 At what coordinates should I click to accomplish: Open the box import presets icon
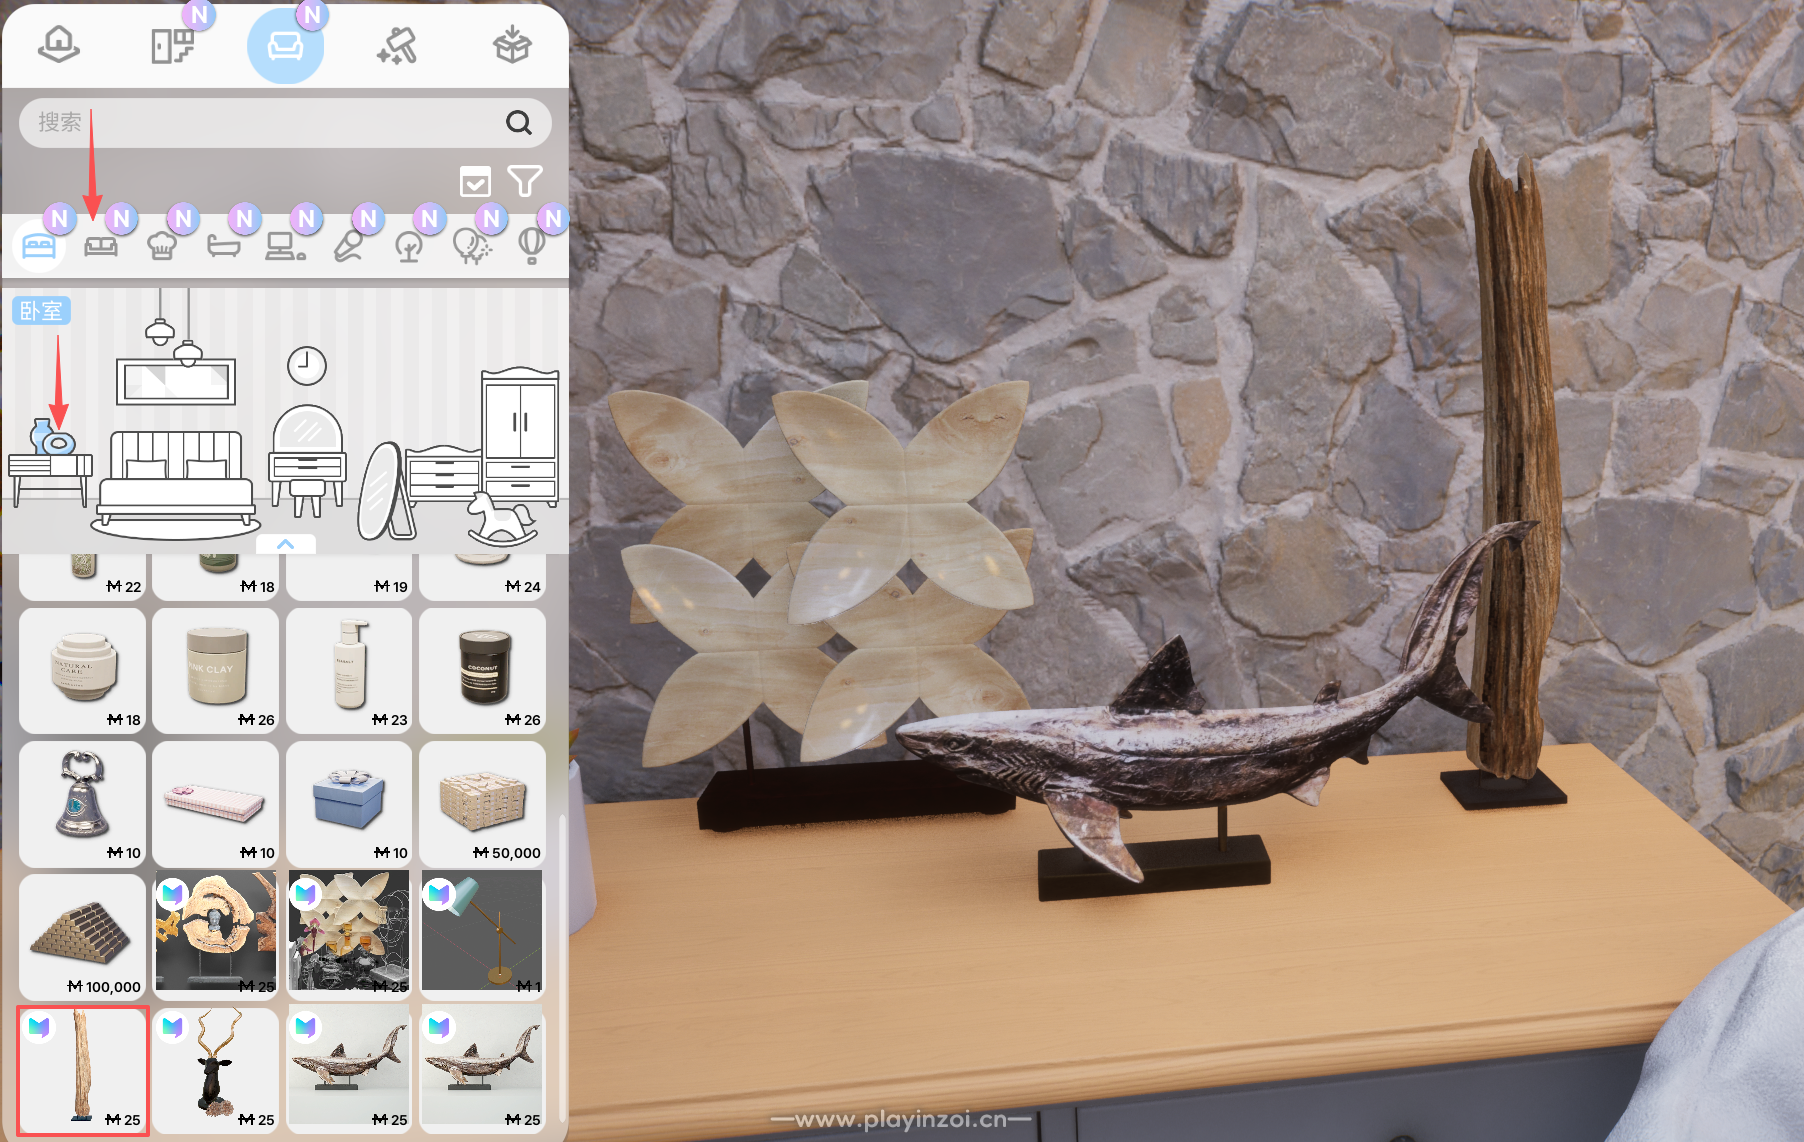tap(512, 45)
